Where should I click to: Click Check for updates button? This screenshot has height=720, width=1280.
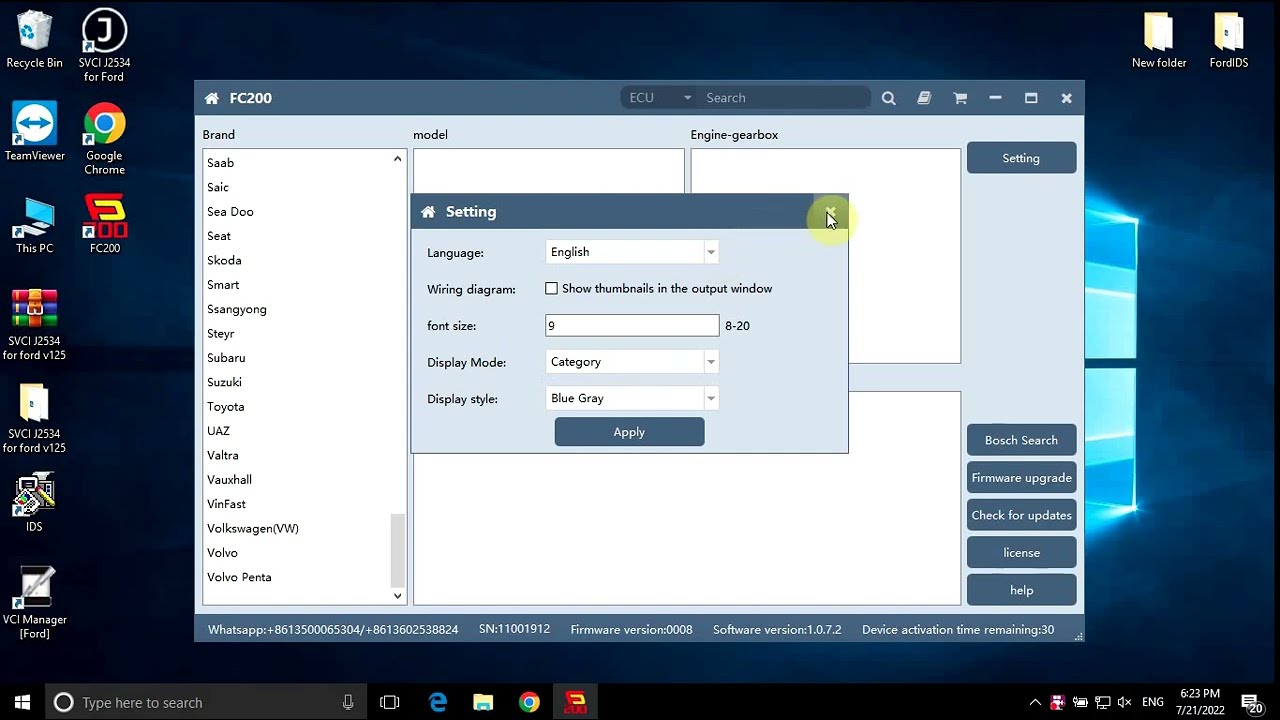click(1021, 515)
